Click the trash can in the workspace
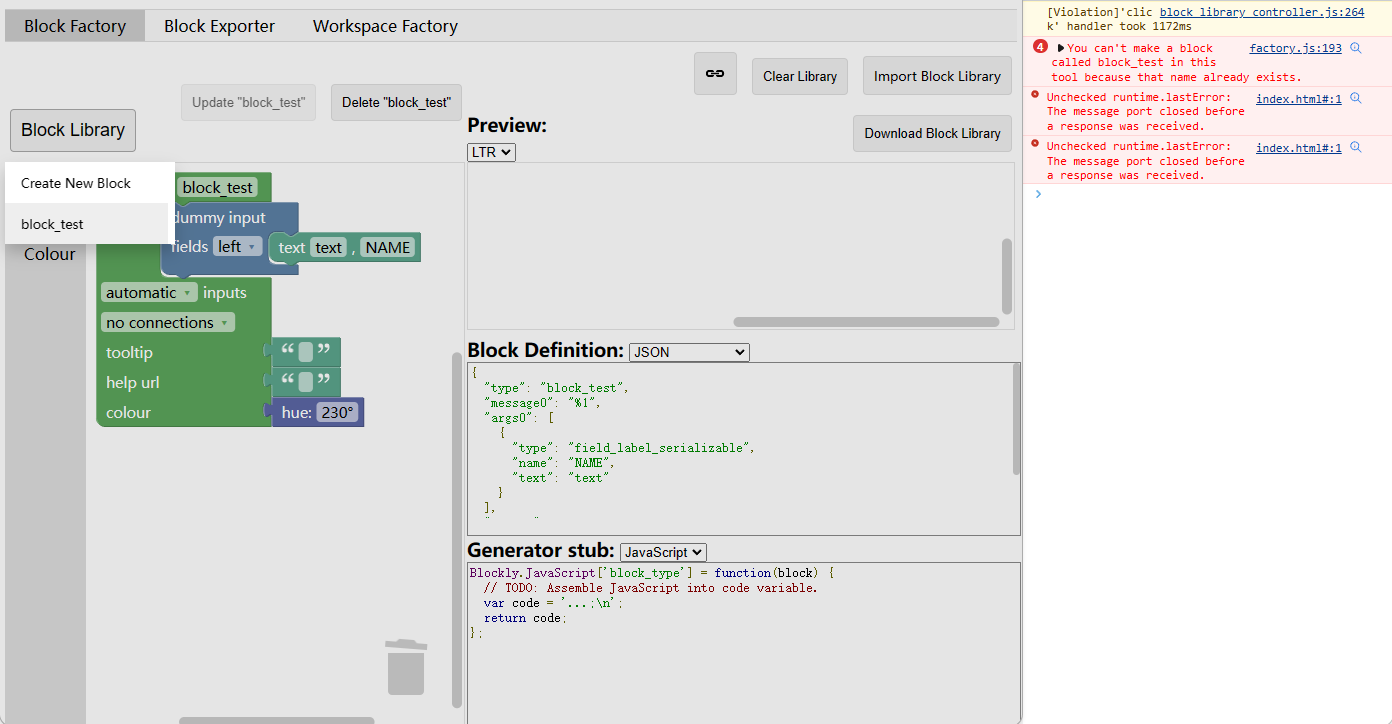1392x724 pixels. pyautogui.click(x=406, y=667)
